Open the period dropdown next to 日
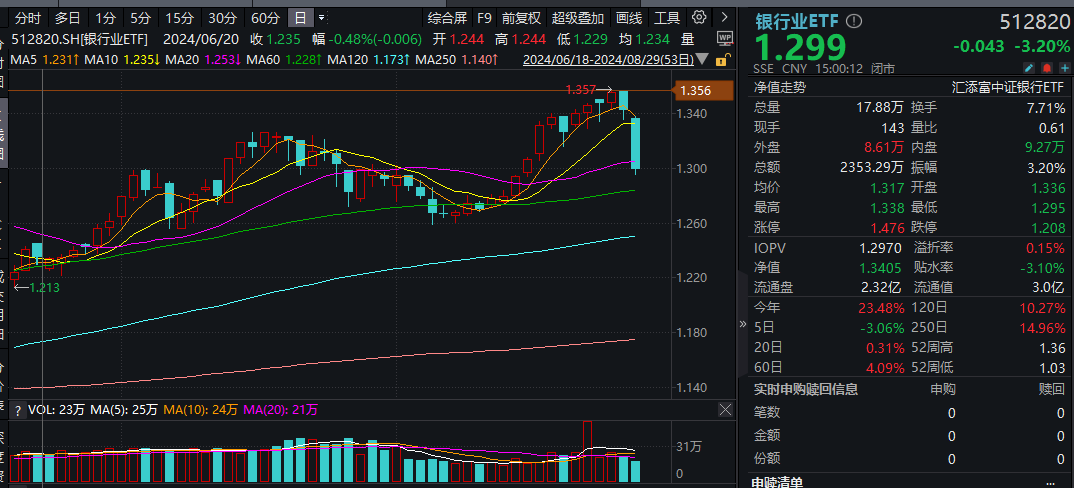Screen dimensions: 1074x488 (321, 18)
